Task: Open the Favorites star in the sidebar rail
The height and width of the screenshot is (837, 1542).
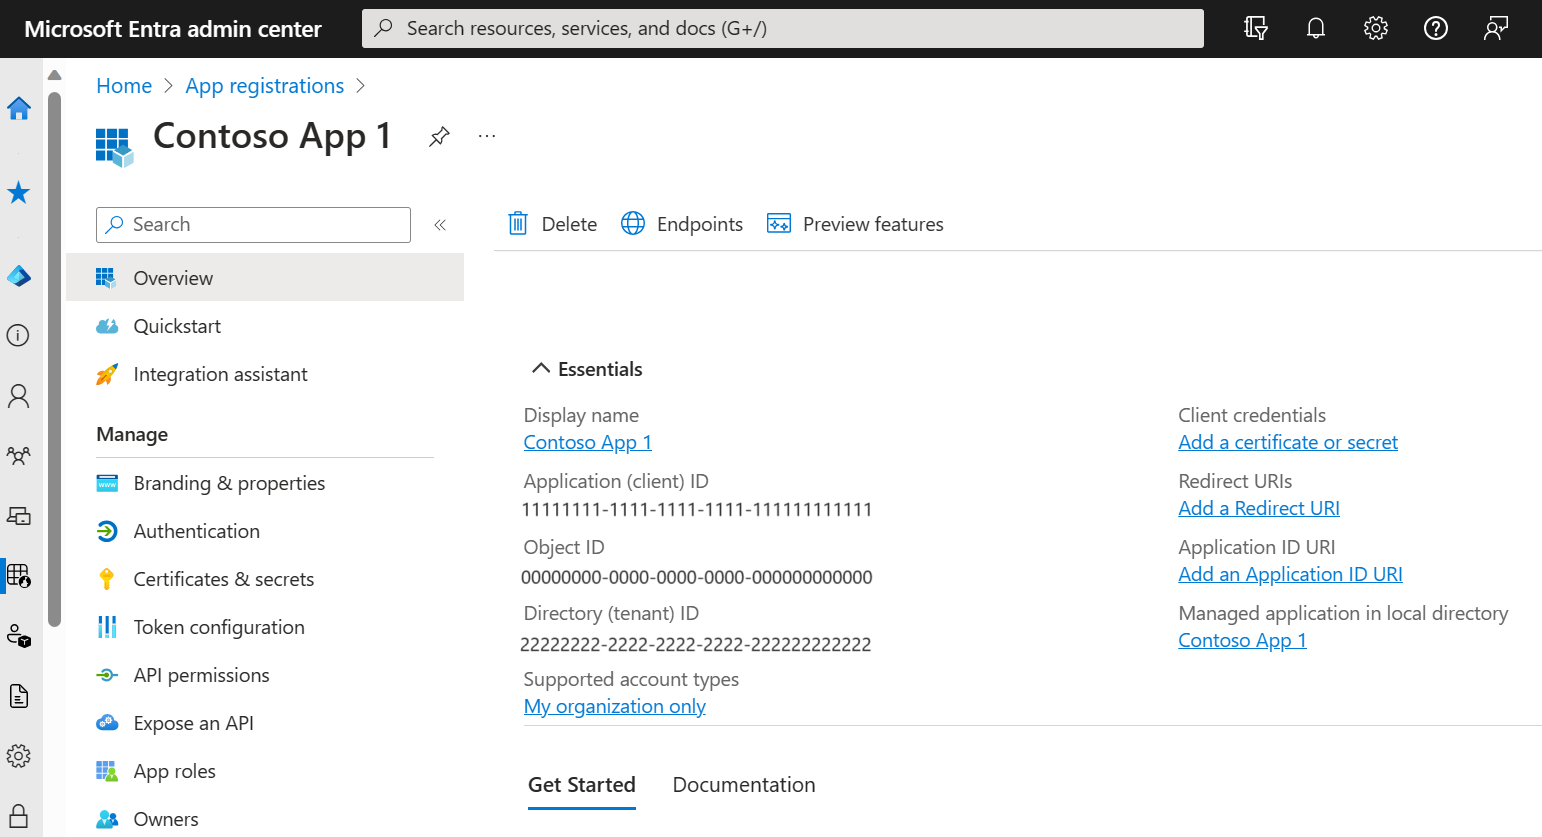Action: [18, 192]
